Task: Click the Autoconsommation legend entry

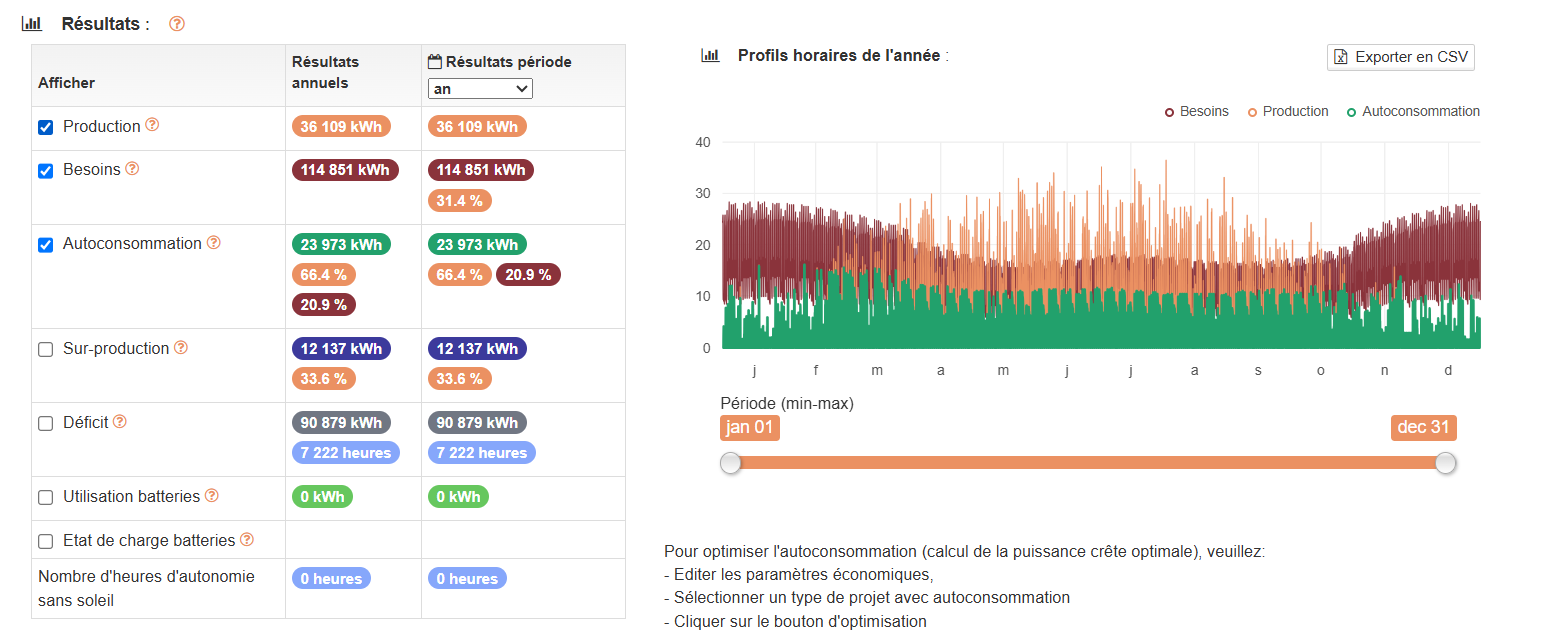Action: pyautogui.click(x=1413, y=111)
